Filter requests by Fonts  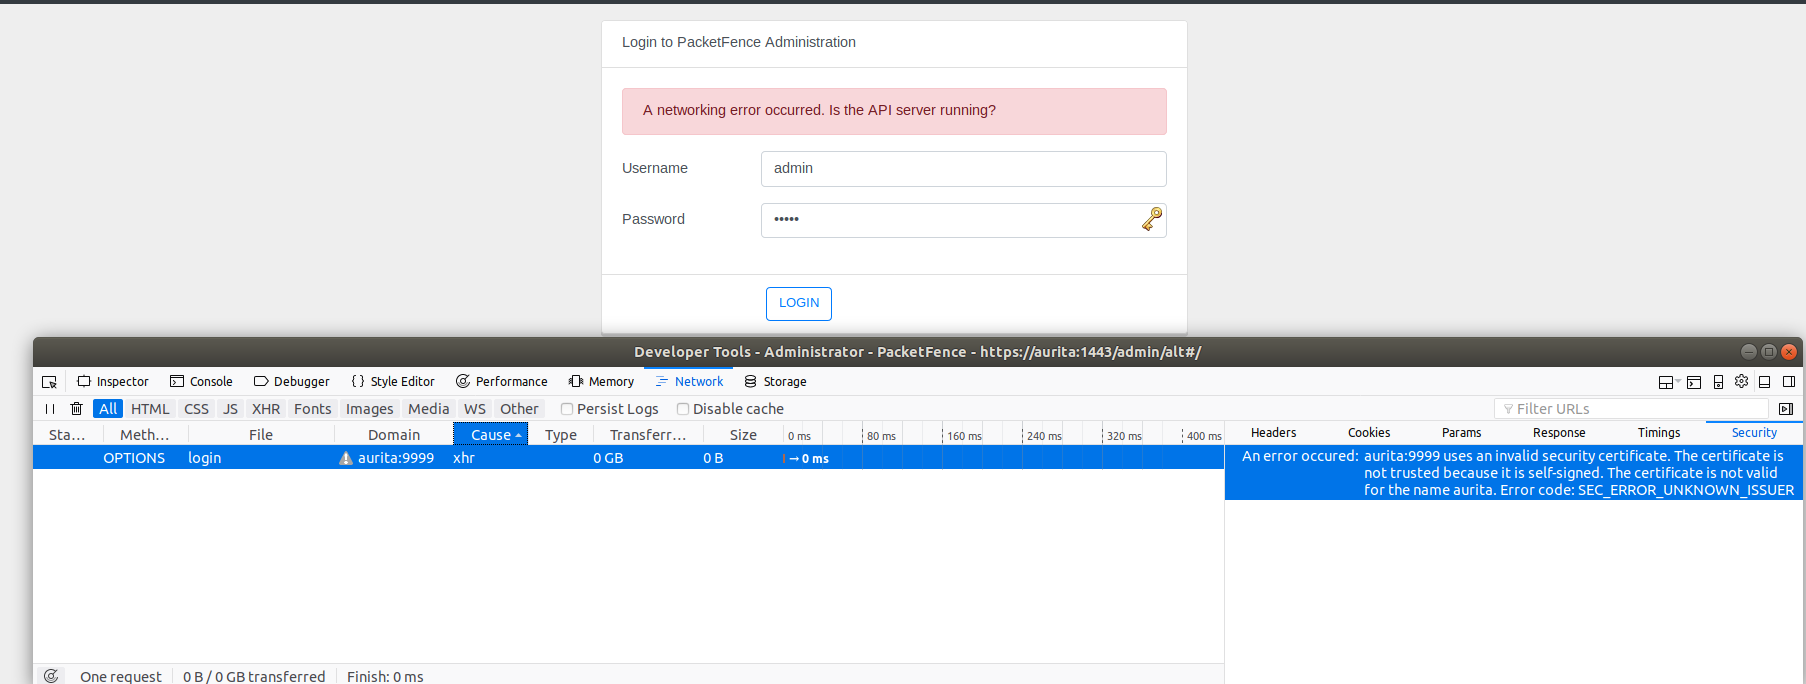point(312,409)
